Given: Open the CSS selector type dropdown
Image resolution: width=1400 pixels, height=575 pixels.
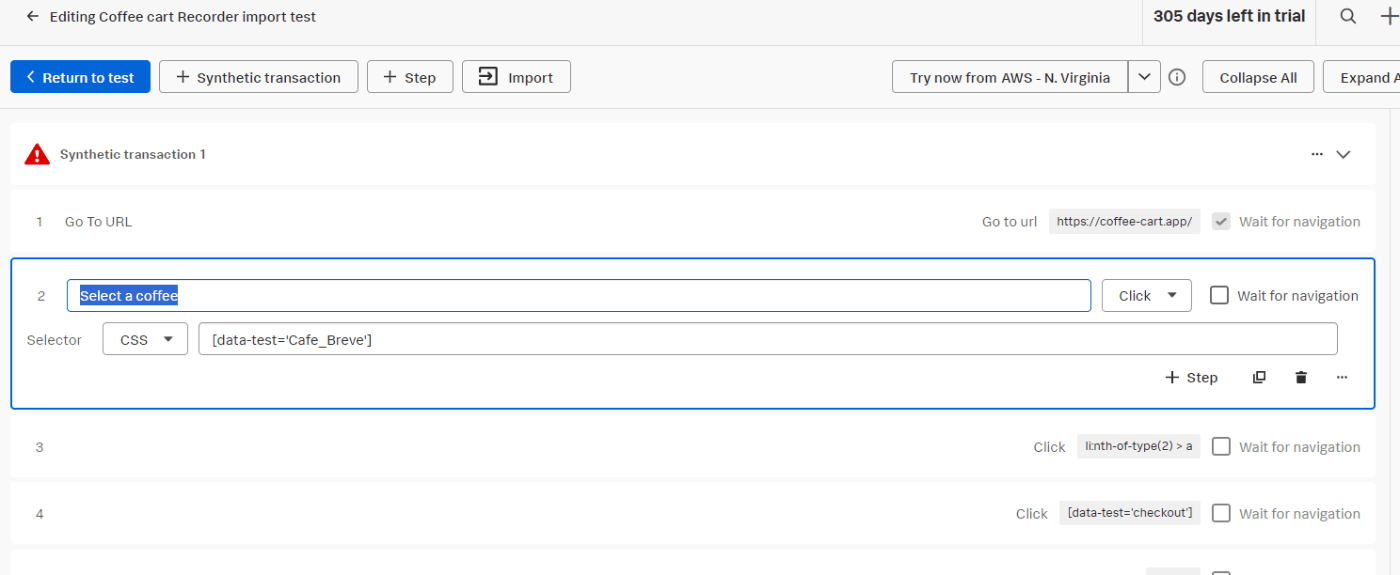Looking at the screenshot, I should pyautogui.click(x=145, y=339).
